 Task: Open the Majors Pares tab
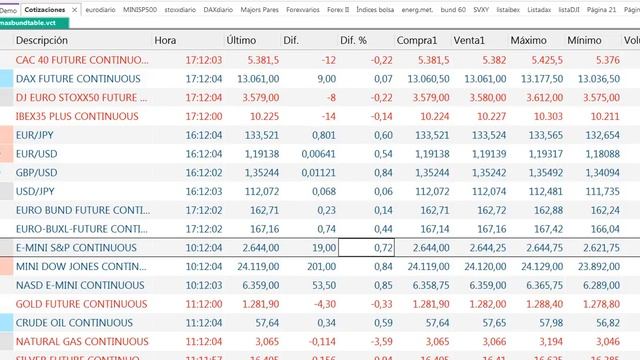tap(259, 9)
